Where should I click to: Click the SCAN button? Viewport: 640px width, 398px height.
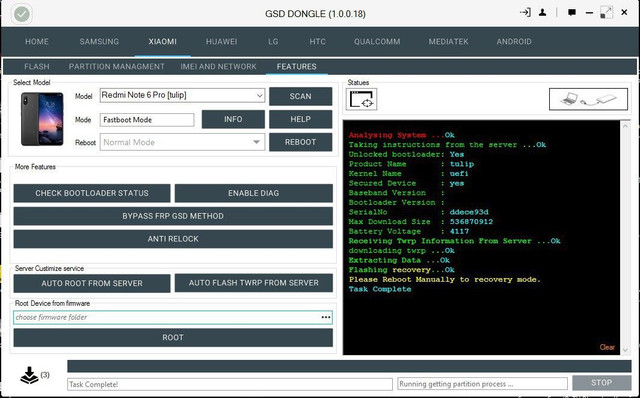tap(300, 96)
